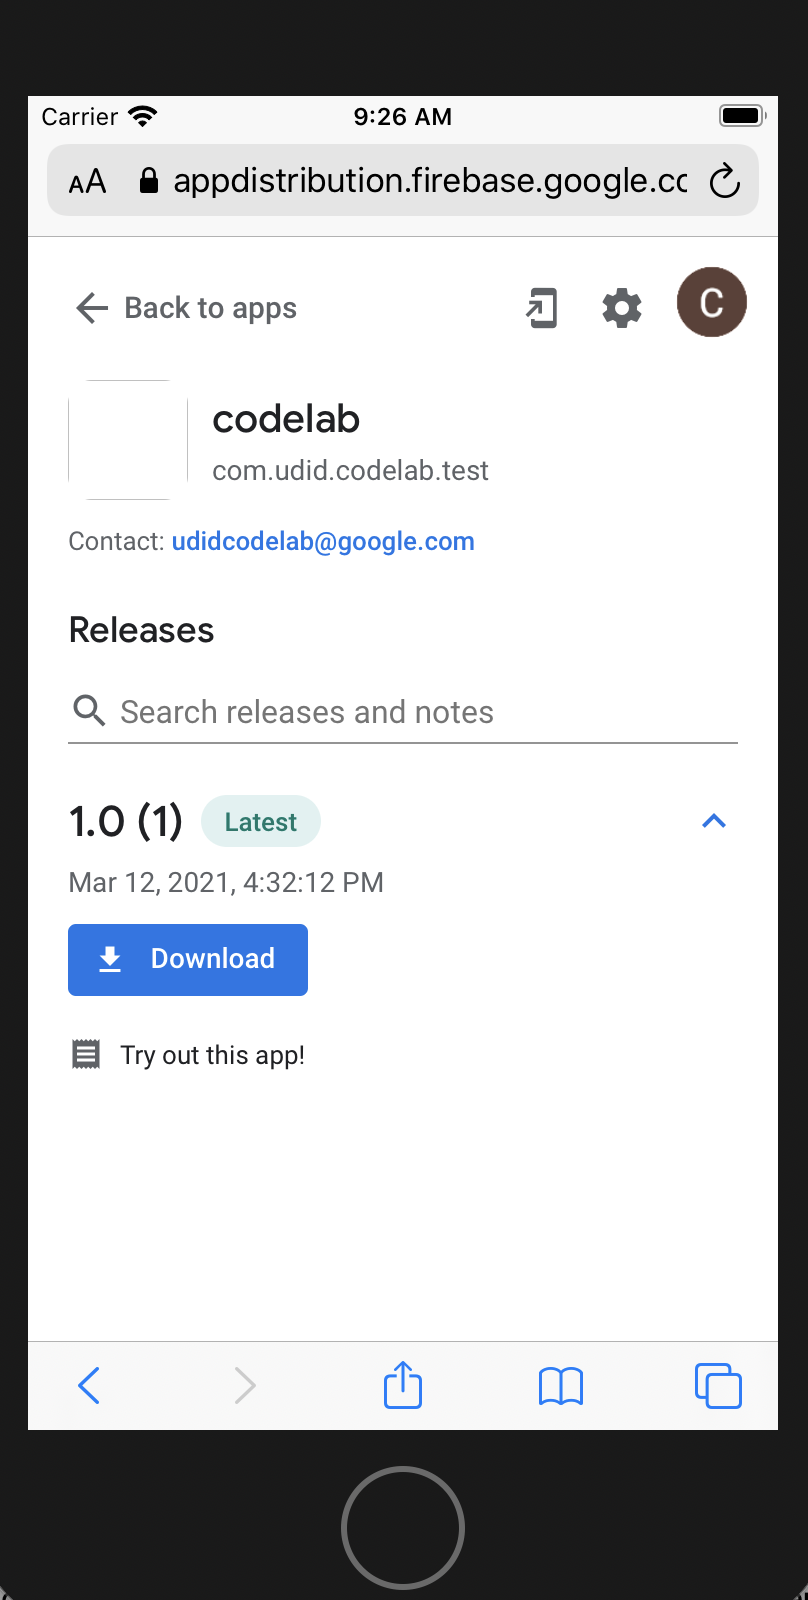The height and width of the screenshot is (1600, 808).
Task: Reload the page in Safari
Action: click(724, 181)
